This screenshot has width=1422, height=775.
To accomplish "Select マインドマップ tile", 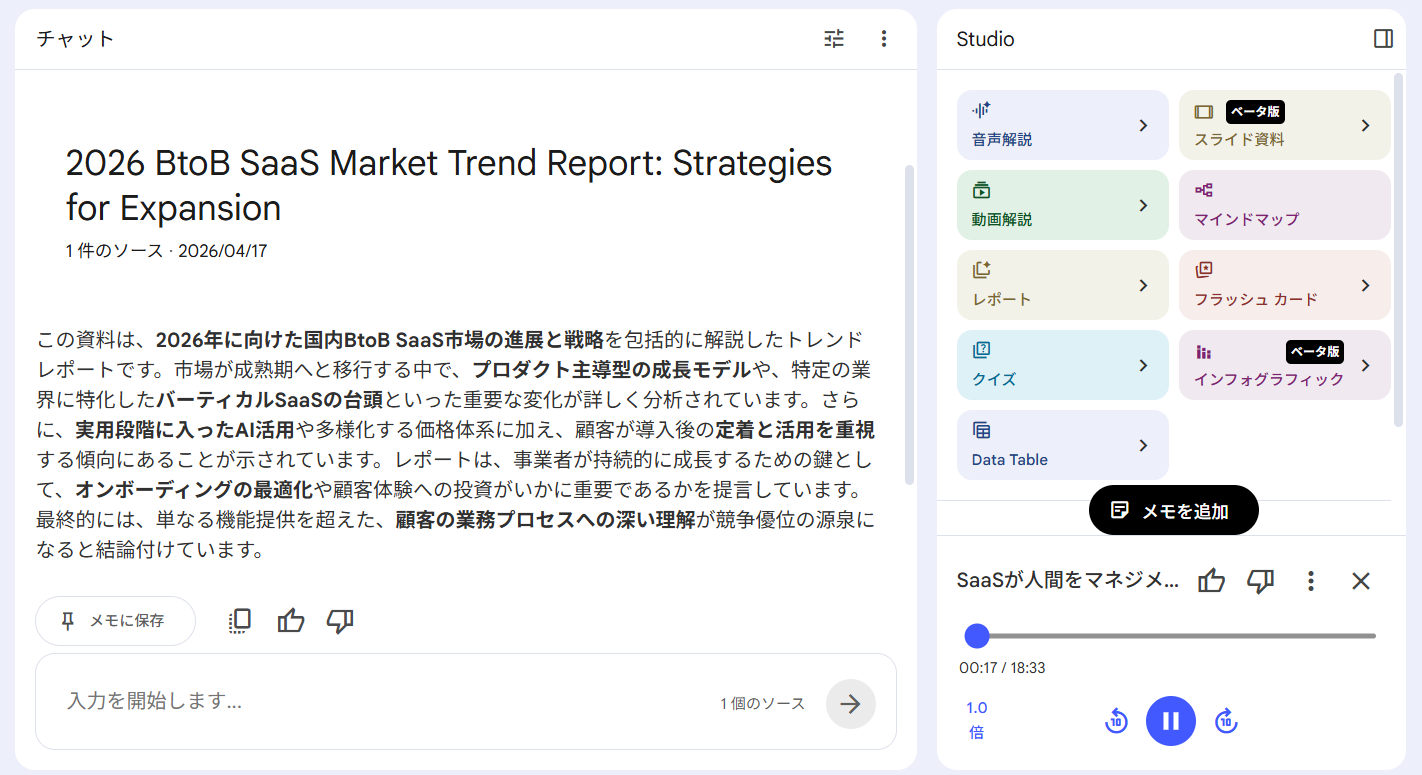I will tap(1285, 205).
